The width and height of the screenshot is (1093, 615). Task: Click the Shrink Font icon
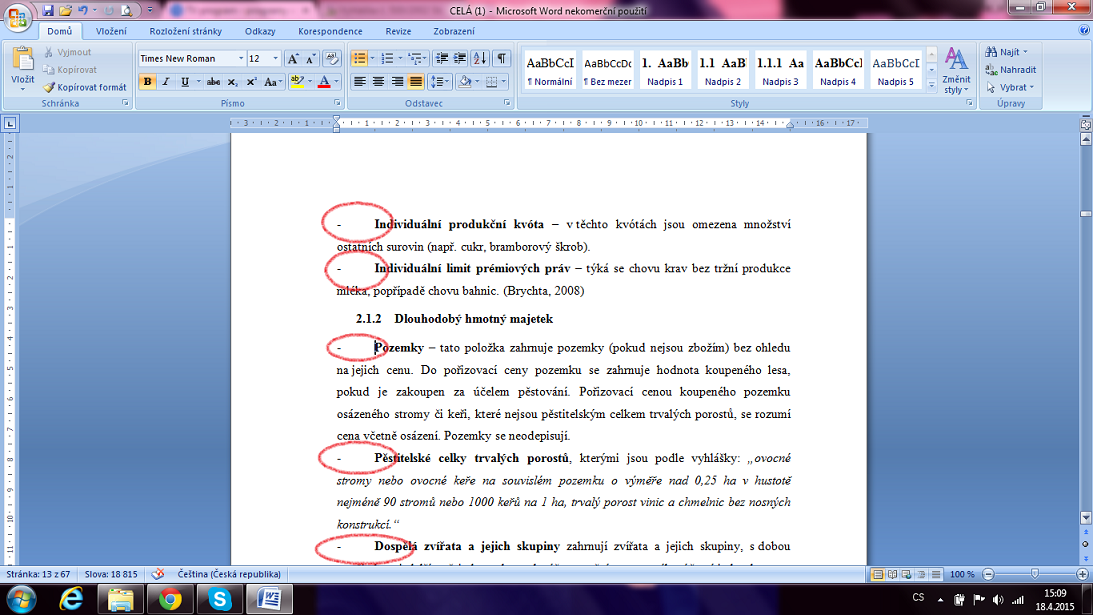311,59
